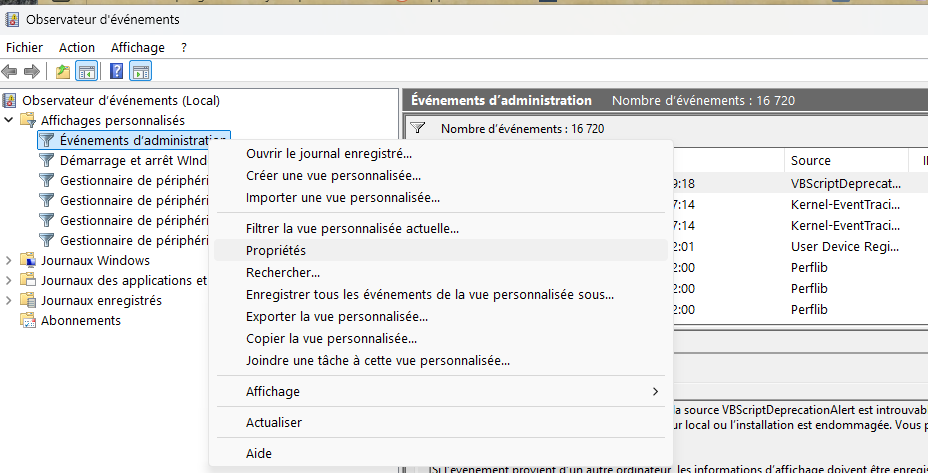Choose Enregistrer tous les événements de la vue
The image size is (928, 473).
[x=442, y=294]
